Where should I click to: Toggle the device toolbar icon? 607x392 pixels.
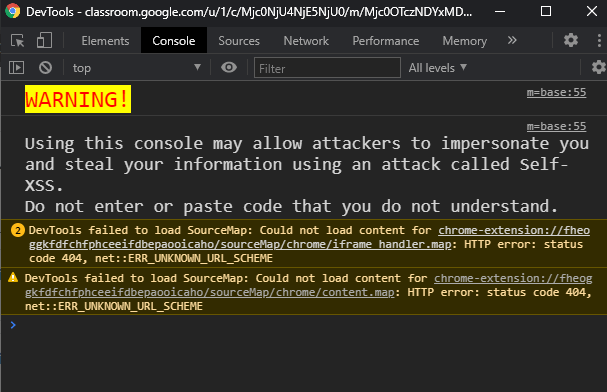pos(44,40)
